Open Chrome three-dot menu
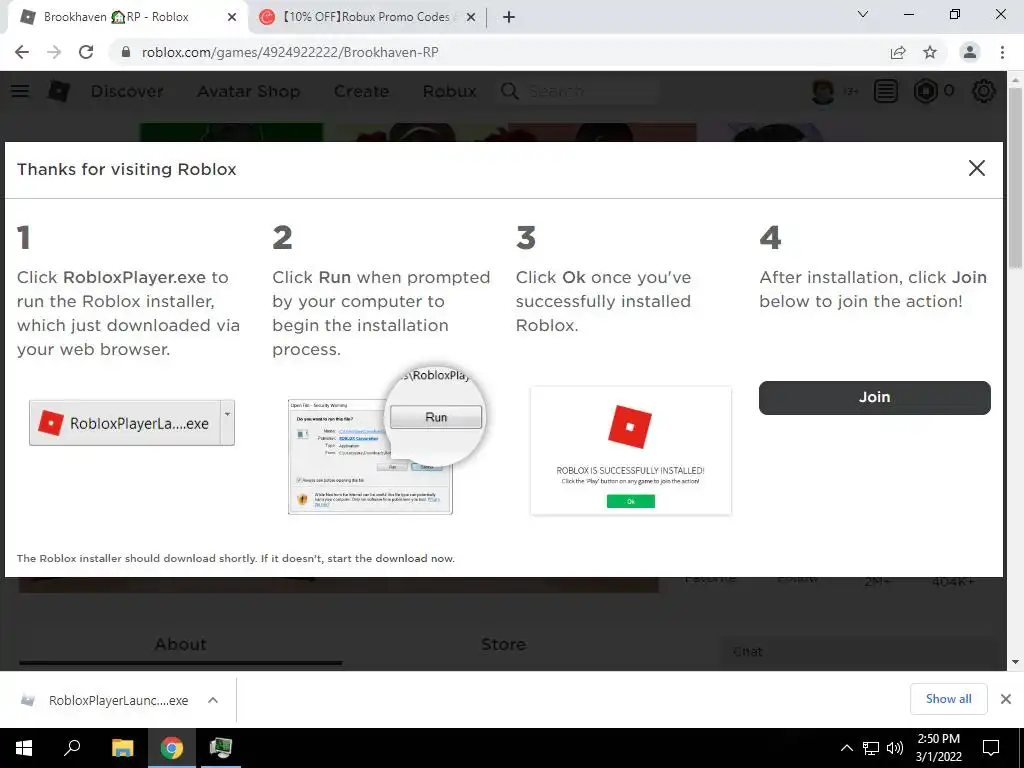This screenshot has width=1024, height=768. click(1002, 52)
